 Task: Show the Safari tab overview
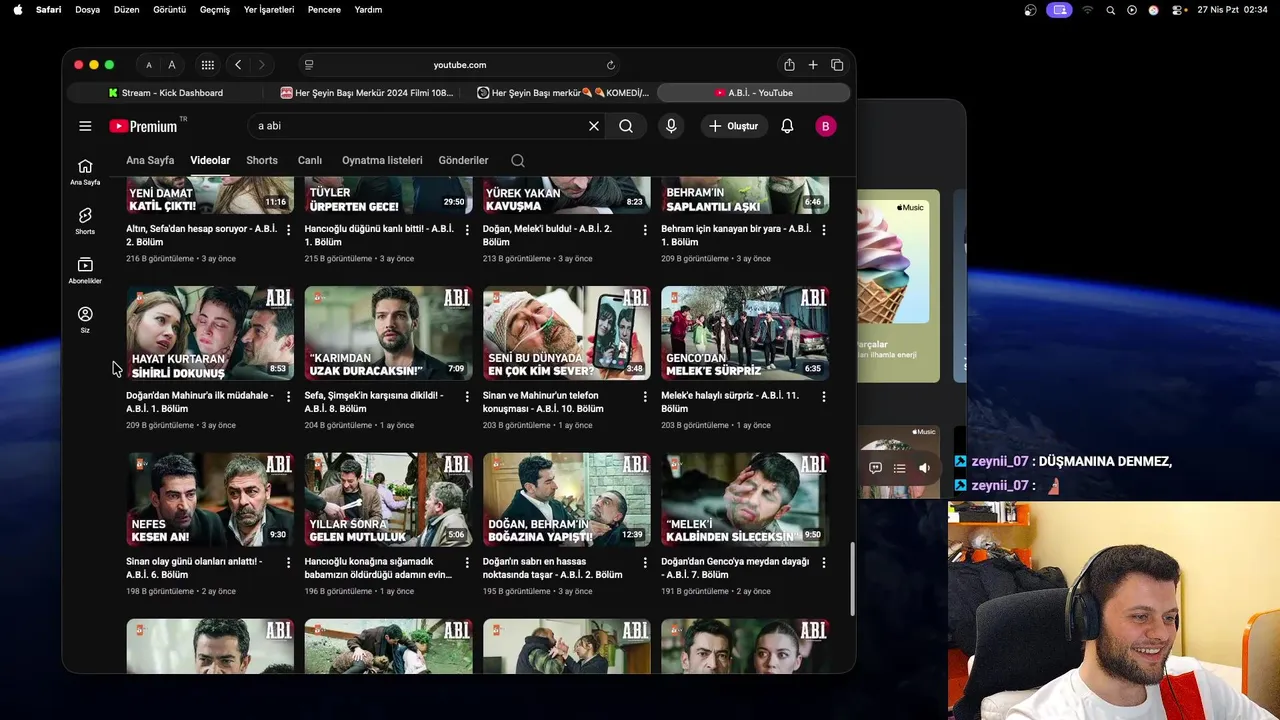pyautogui.click(x=837, y=65)
